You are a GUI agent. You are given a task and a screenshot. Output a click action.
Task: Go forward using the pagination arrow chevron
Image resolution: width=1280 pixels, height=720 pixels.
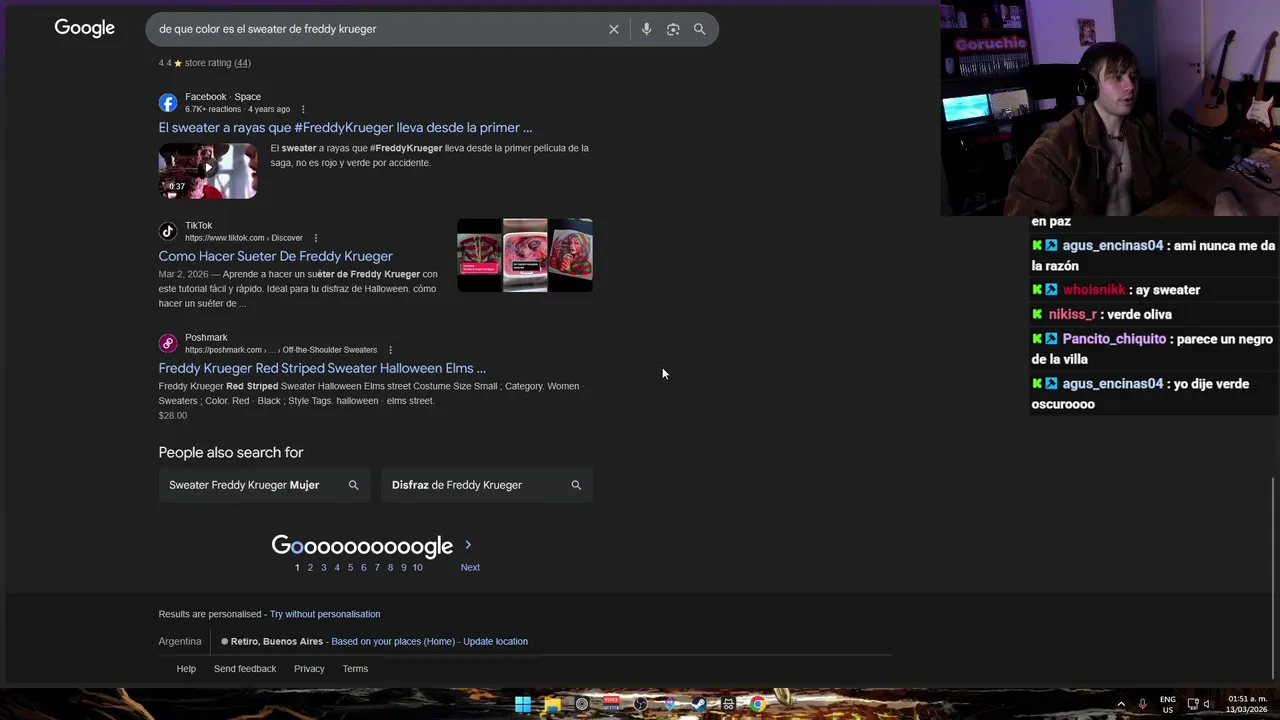pyautogui.click(x=468, y=545)
